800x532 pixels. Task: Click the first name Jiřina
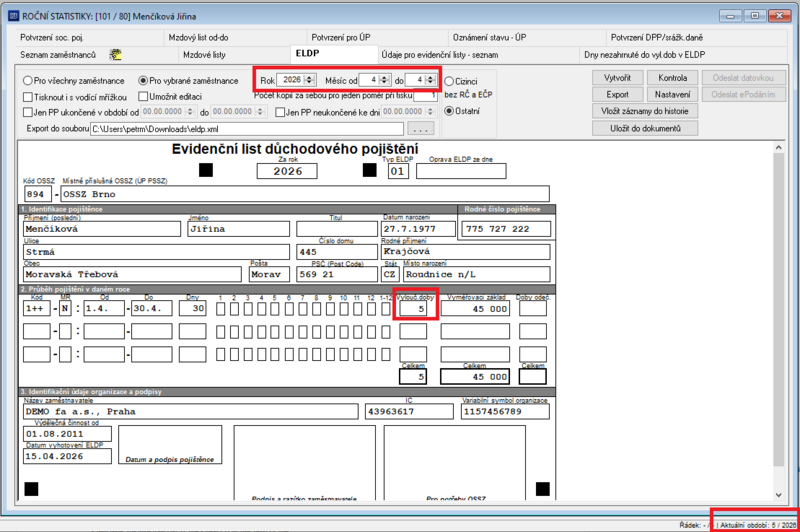(238, 229)
